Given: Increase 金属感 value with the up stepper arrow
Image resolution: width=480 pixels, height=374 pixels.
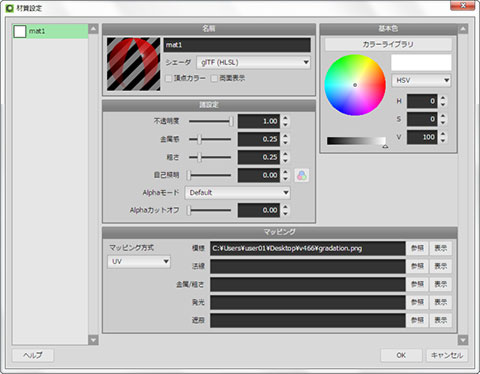Looking at the screenshot, I should (285, 136).
